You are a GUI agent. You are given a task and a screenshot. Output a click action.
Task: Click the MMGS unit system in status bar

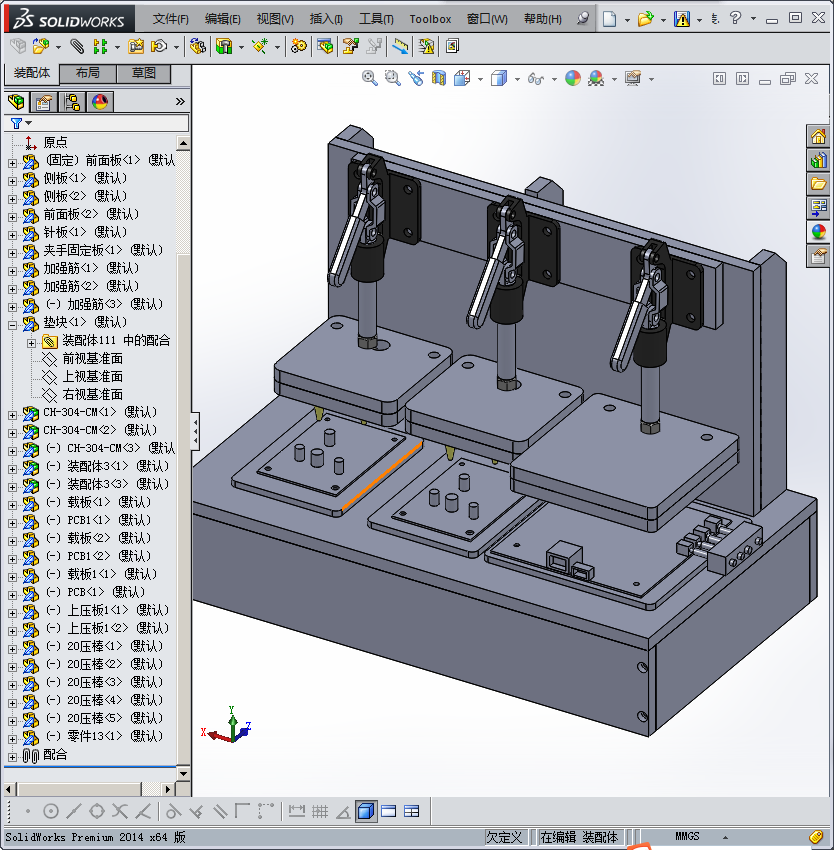point(687,837)
